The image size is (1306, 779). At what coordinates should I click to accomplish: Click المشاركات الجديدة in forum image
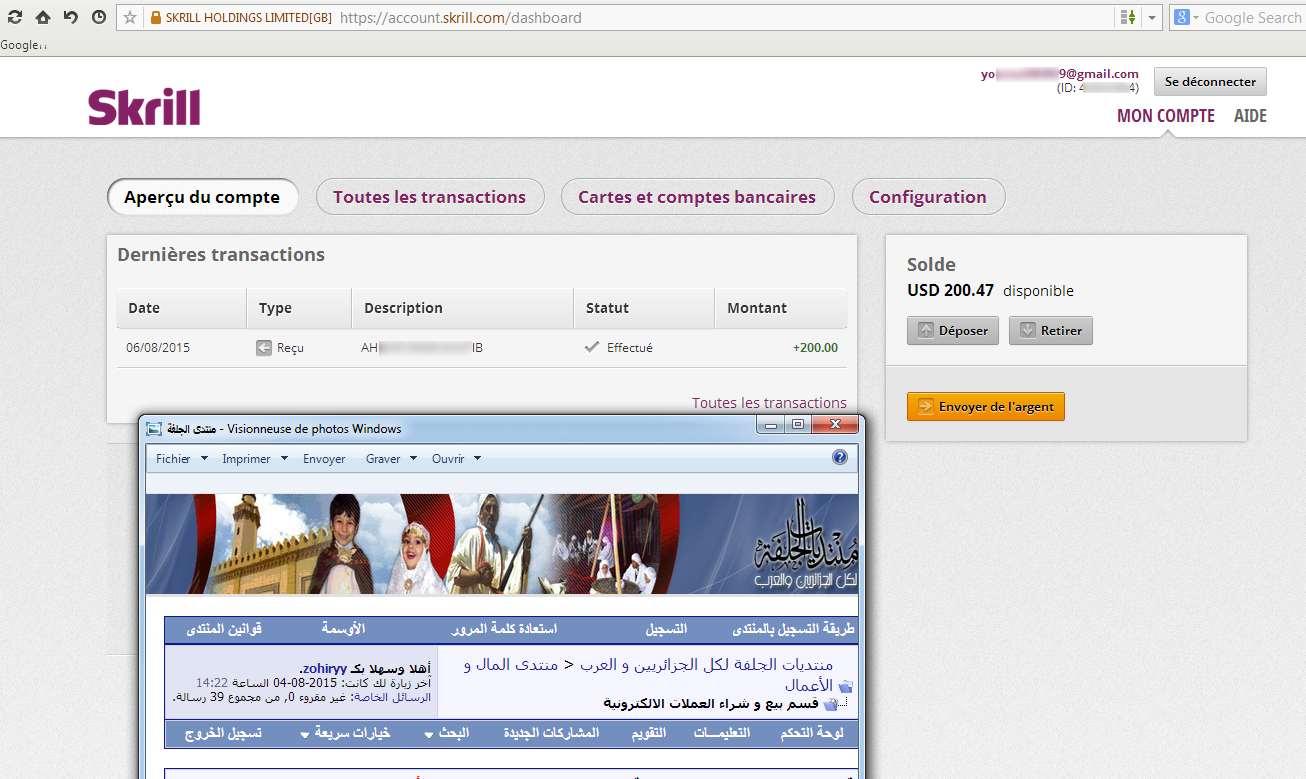click(x=551, y=733)
